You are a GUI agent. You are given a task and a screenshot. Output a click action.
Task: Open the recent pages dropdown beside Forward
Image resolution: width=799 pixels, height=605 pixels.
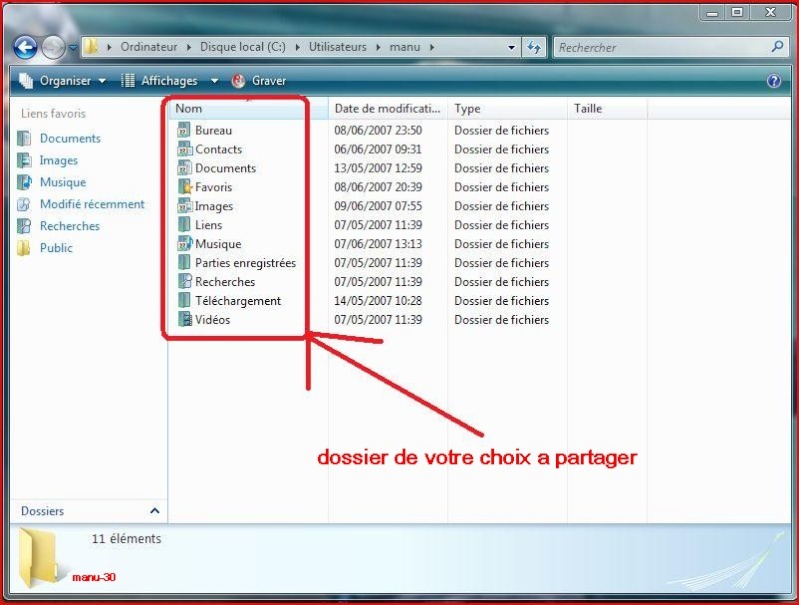pyautogui.click(x=73, y=48)
